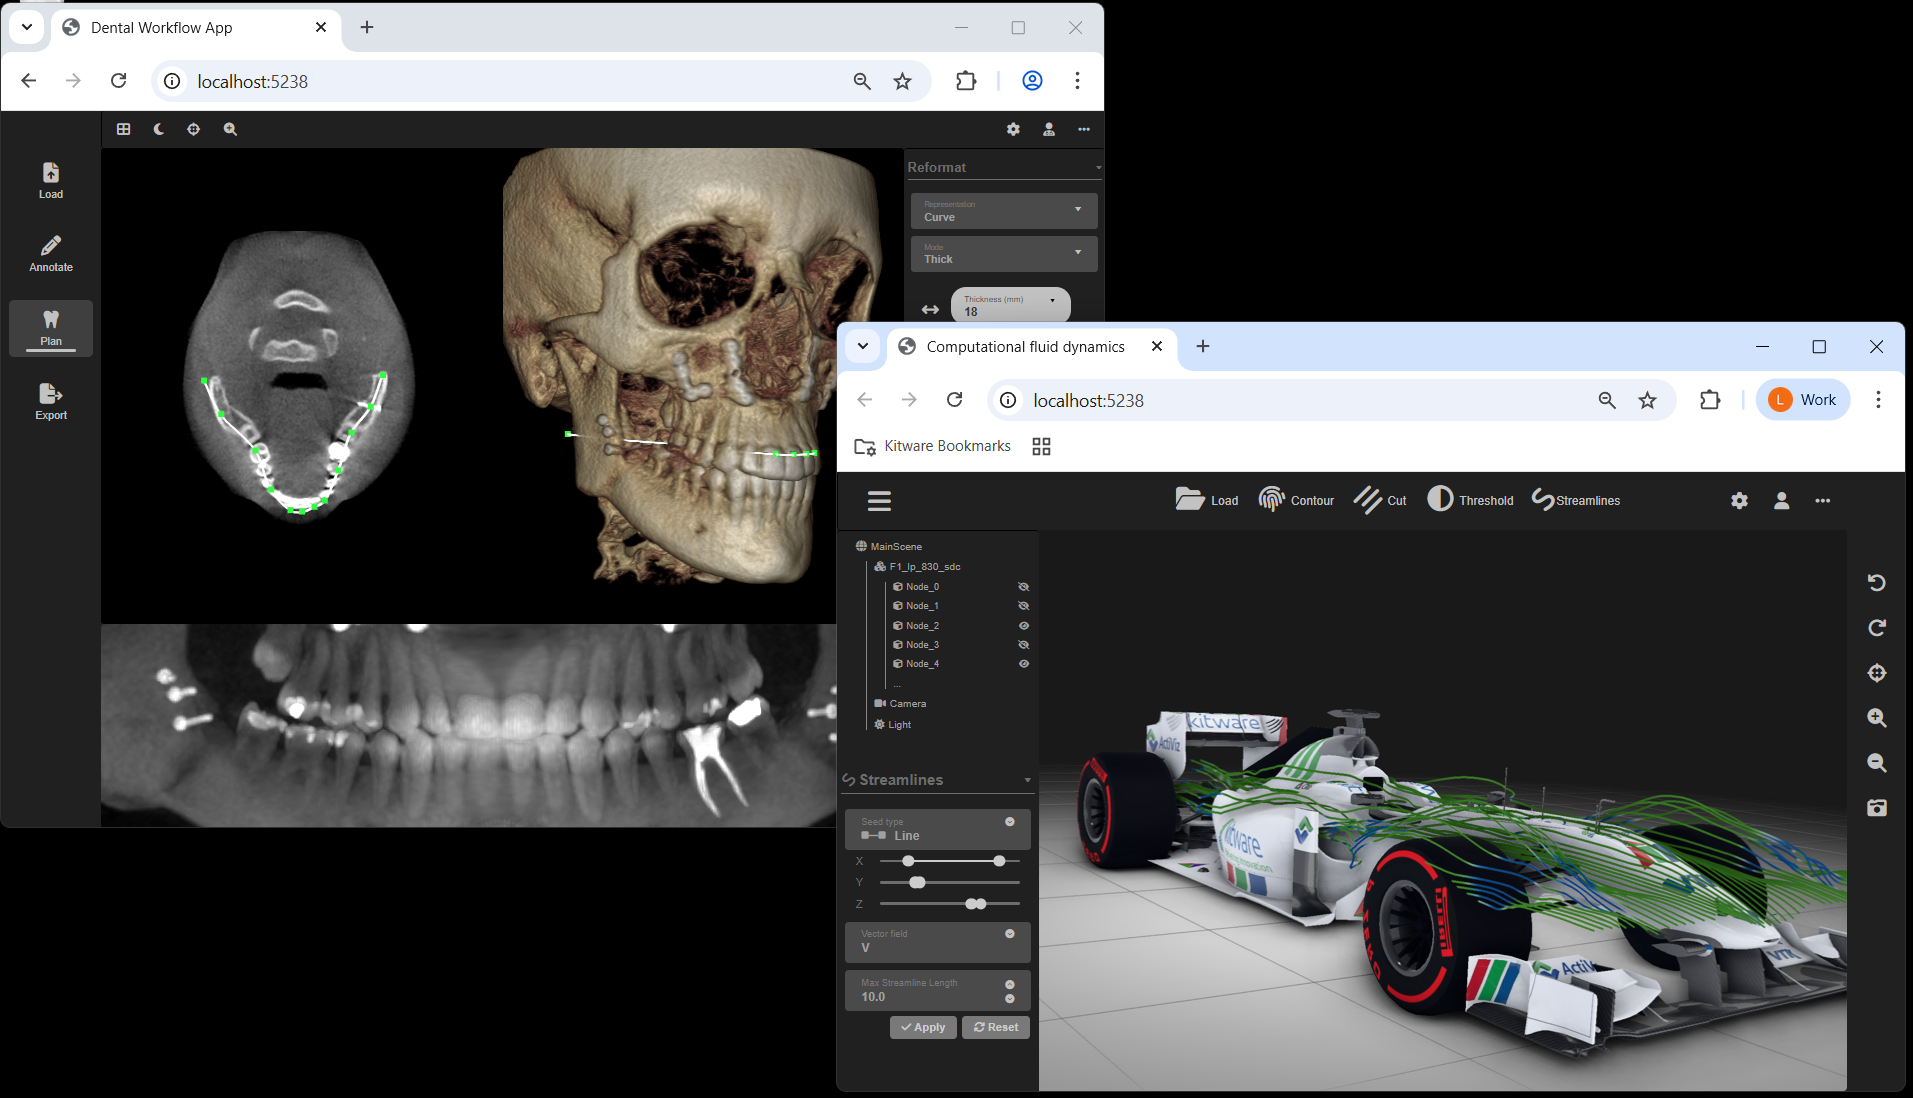The width and height of the screenshot is (1913, 1098).
Task: Click redo rotate icon in viewer
Action: click(1877, 628)
